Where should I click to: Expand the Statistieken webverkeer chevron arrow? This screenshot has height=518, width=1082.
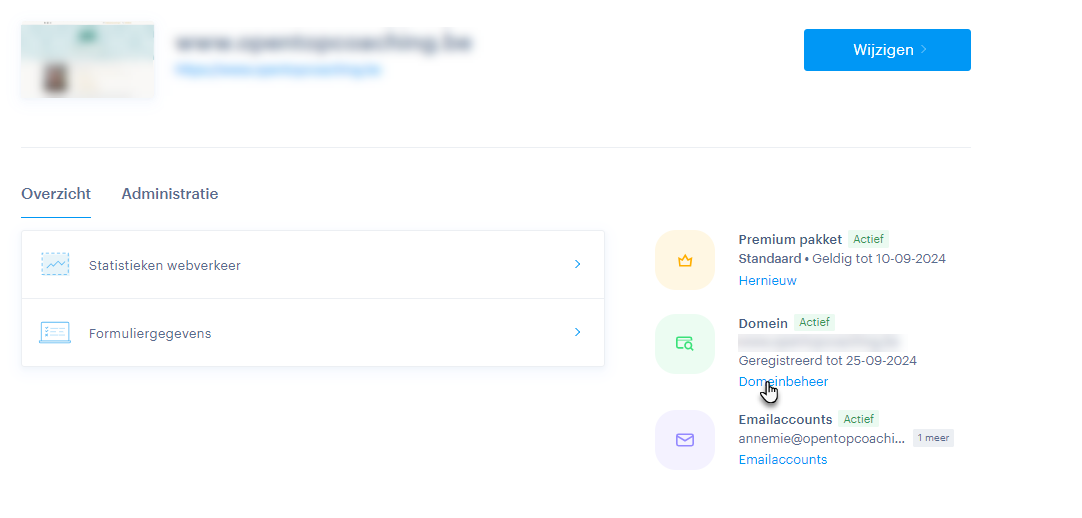click(x=578, y=264)
